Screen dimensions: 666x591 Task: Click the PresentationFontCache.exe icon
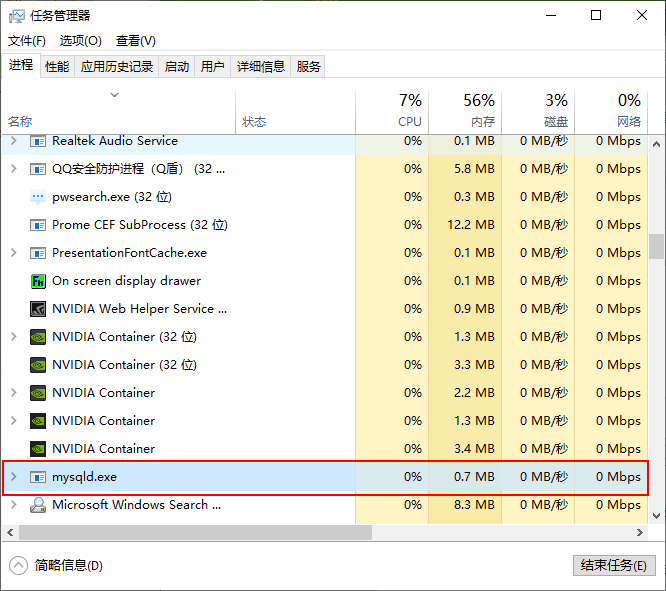tap(38, 253)
